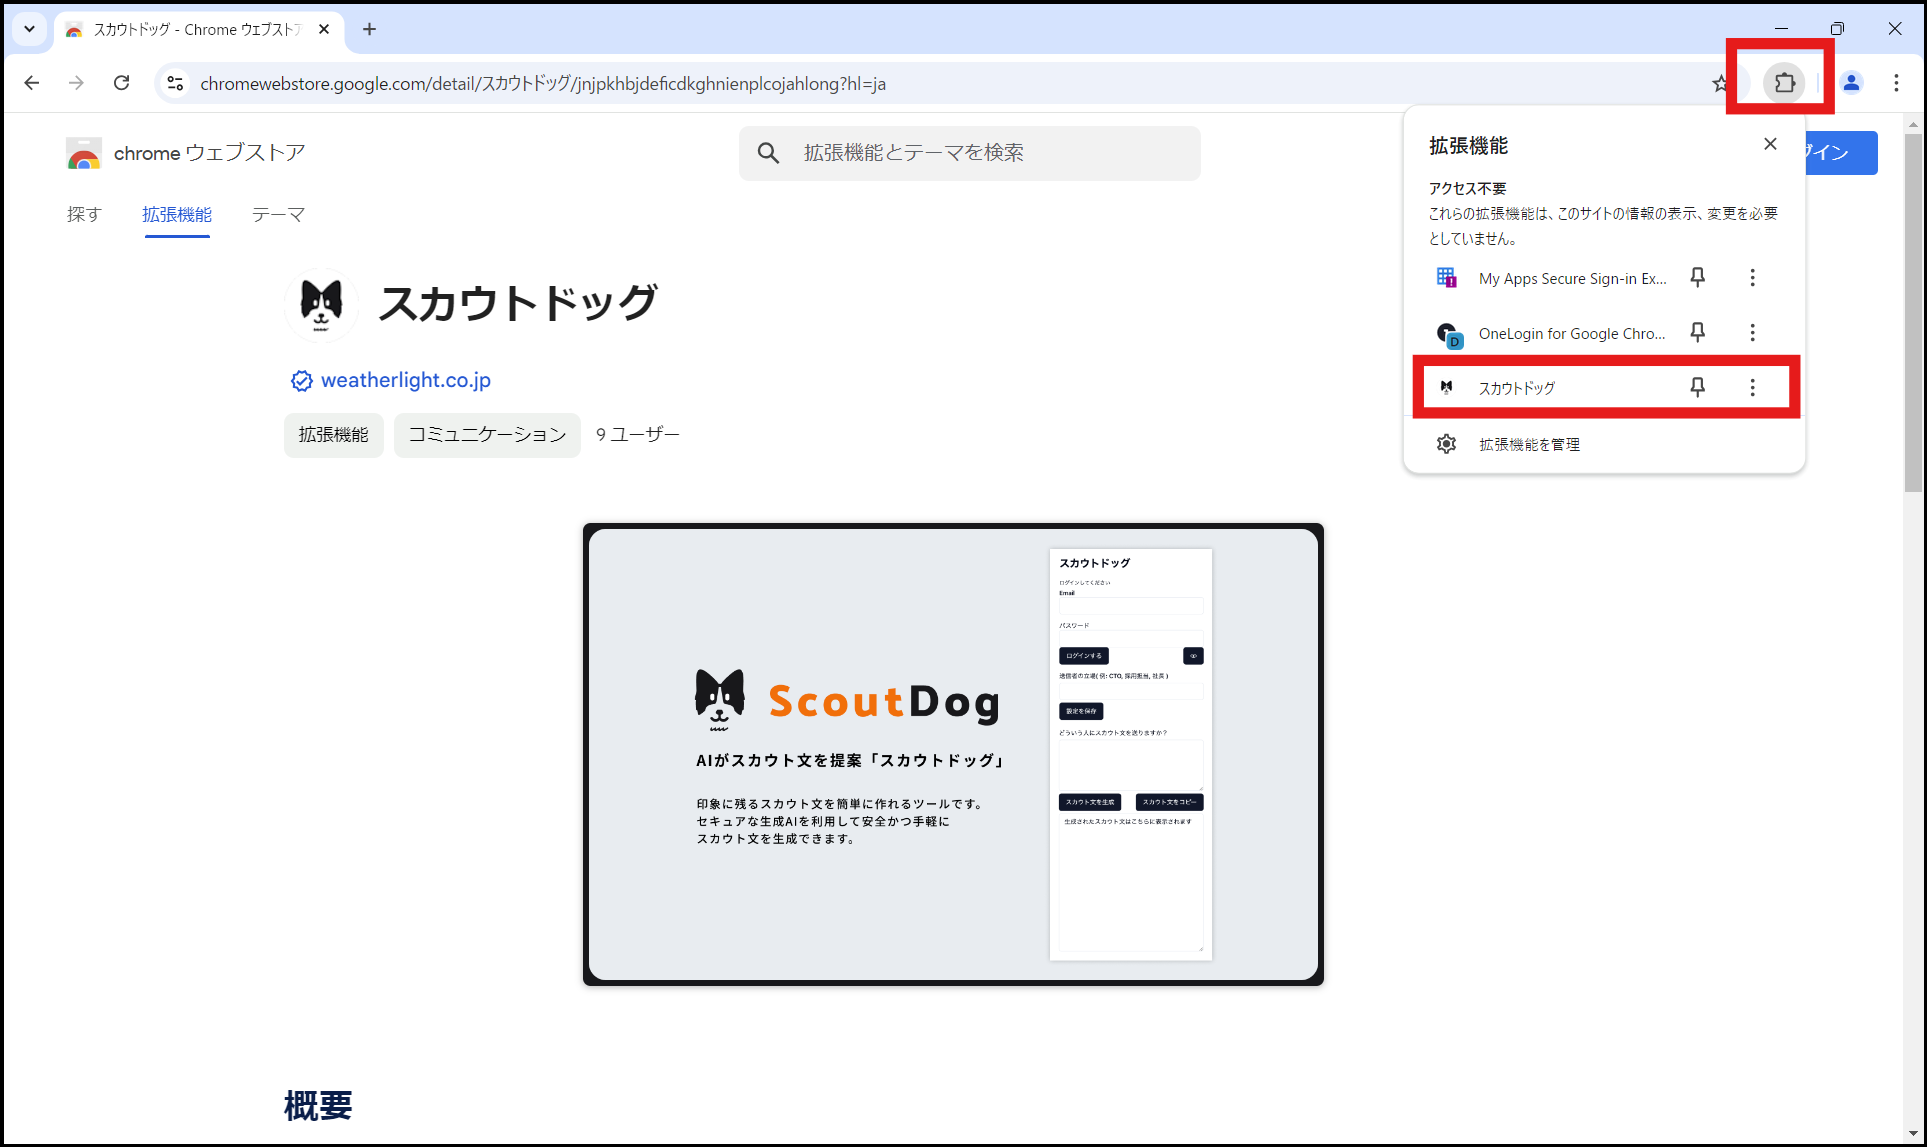Open the Chrome profile avatar
The image size is (1927, 1147).
click(x=1851, y=83)
